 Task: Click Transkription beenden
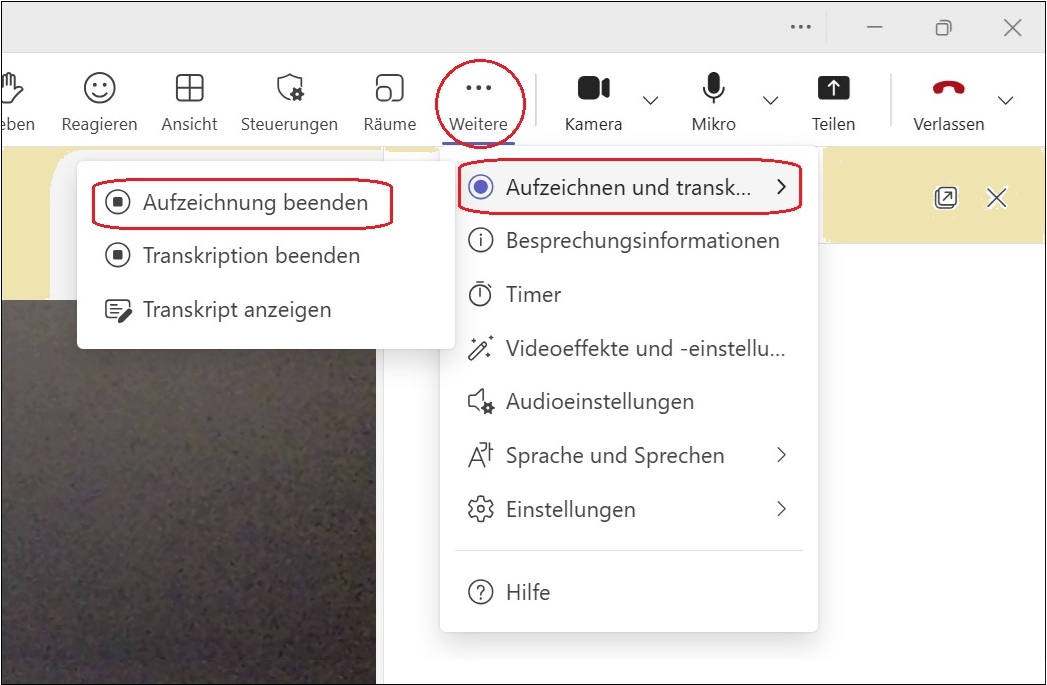click(x=250, y=256)
